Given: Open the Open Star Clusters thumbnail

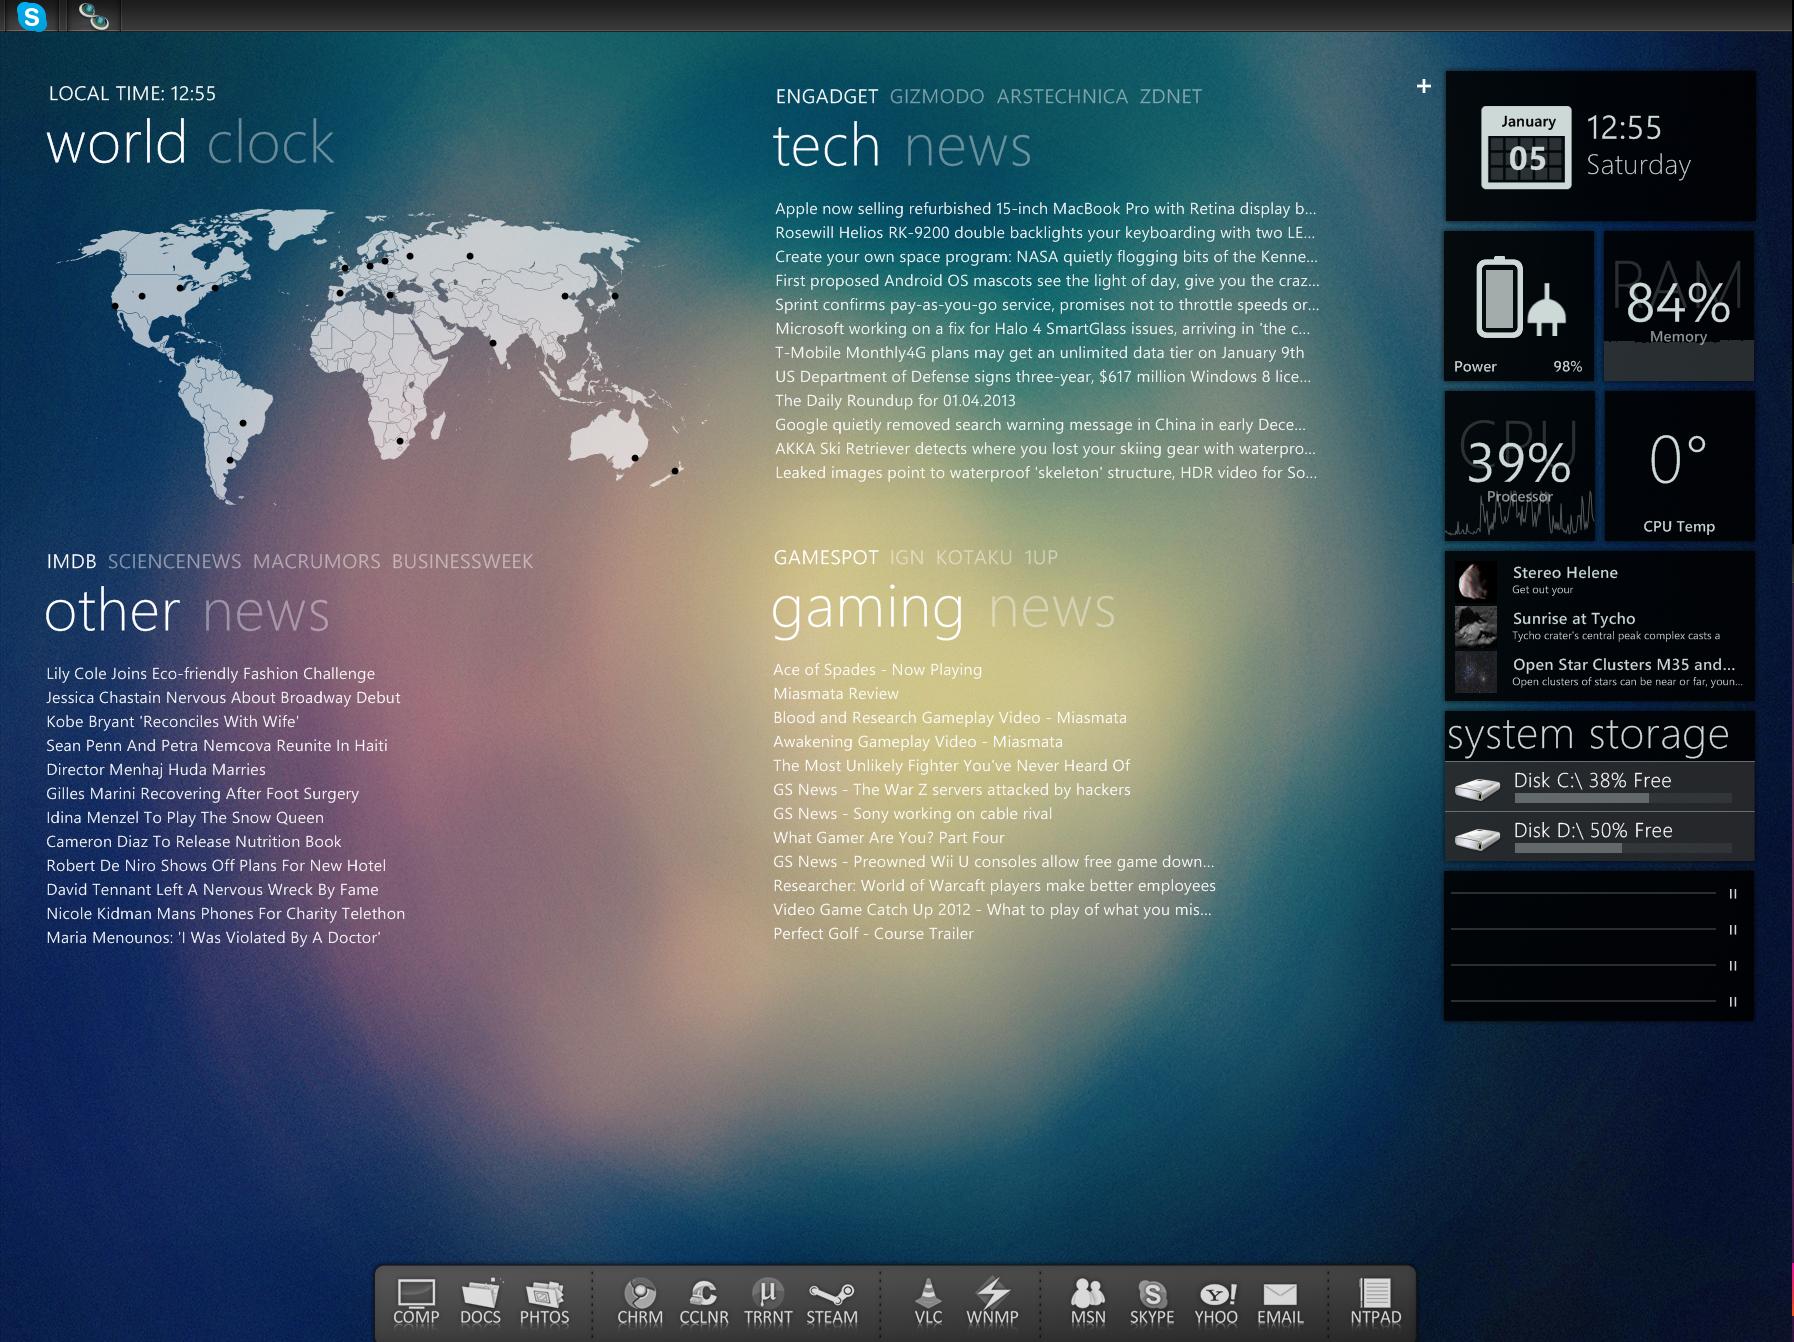Looking at the screenshot, I should 1476,672.
